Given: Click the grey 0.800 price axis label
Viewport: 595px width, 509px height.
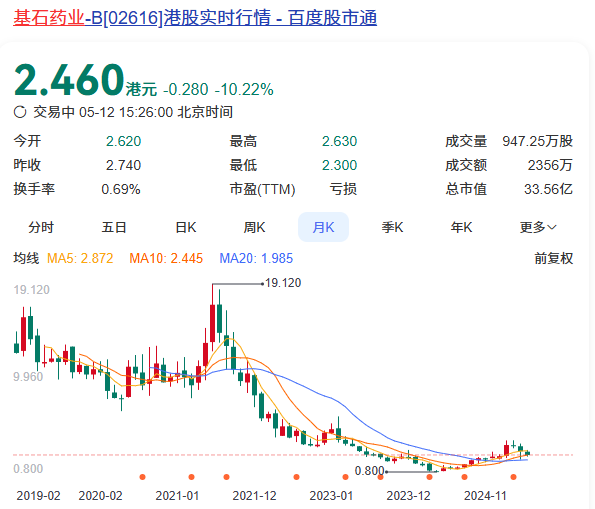Looking at the screenshot, I should pos(28,469).
